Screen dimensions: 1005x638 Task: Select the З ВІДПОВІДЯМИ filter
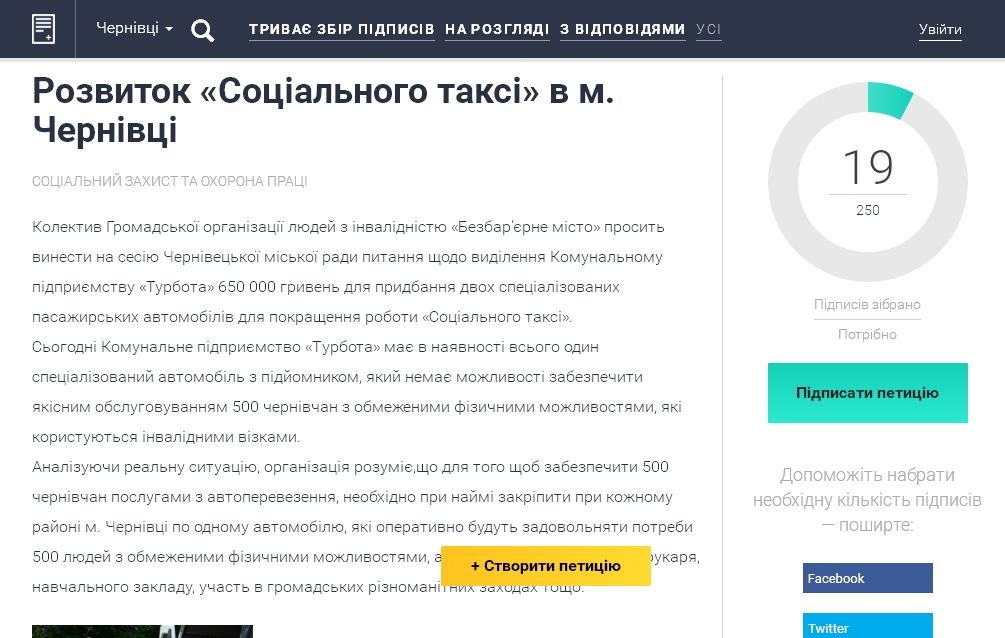click(x=622, y=29)
